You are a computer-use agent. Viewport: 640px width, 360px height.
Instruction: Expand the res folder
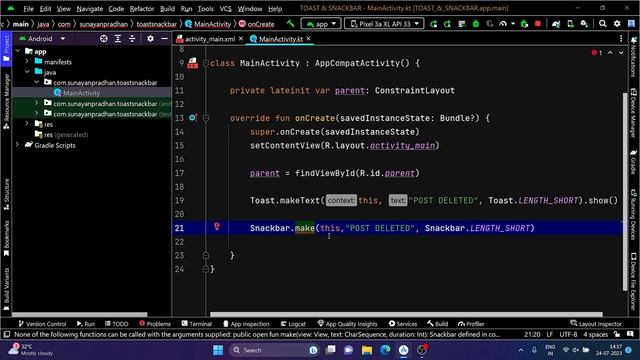pos(27,124)
